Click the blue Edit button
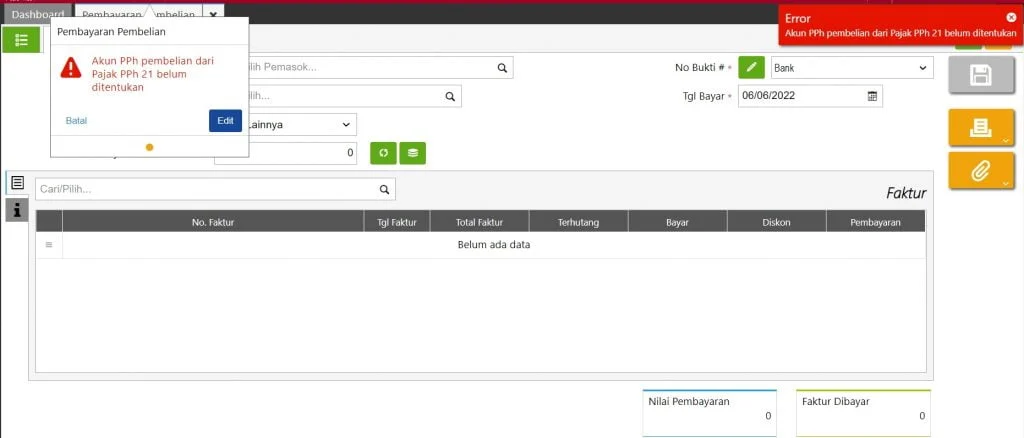 pos(225,121)
